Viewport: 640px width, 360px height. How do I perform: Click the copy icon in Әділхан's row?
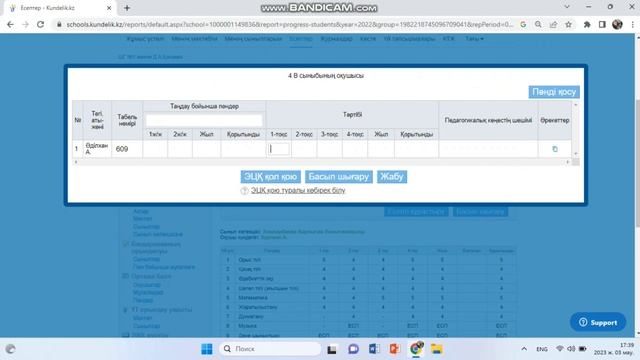click(555, 149)
